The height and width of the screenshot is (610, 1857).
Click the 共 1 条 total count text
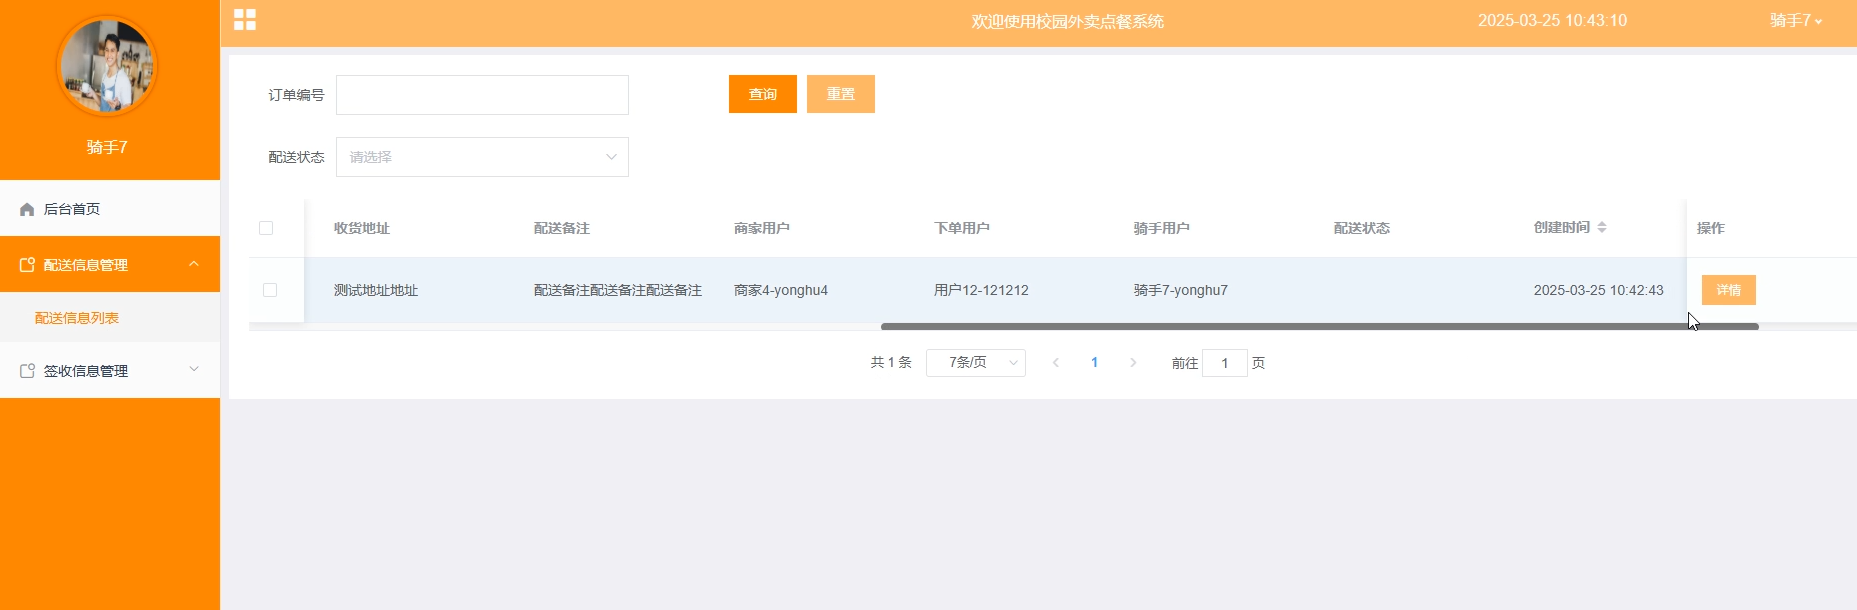pos(891,362)
